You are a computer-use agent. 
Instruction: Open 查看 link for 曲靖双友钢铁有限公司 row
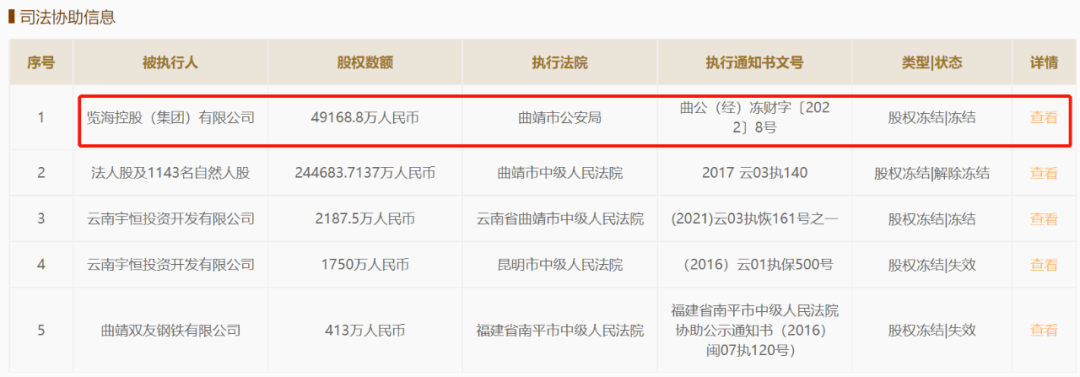point(1043,331)
